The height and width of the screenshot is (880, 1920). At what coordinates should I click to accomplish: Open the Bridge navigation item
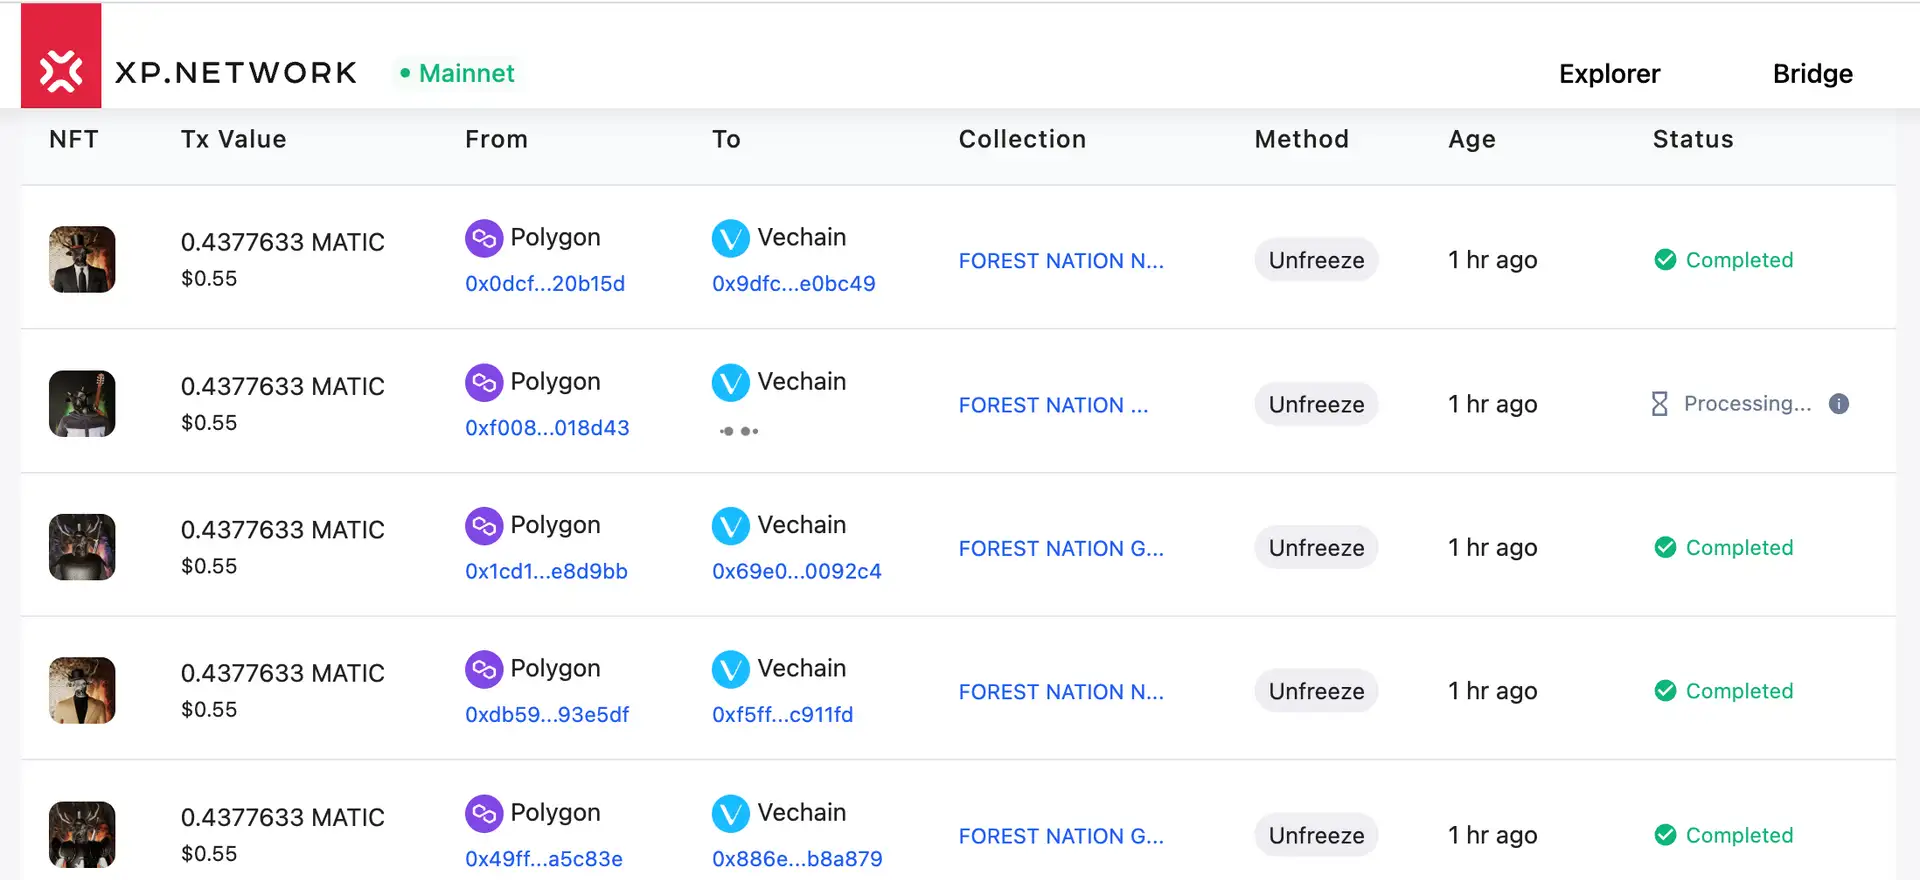pos(1812,74)
